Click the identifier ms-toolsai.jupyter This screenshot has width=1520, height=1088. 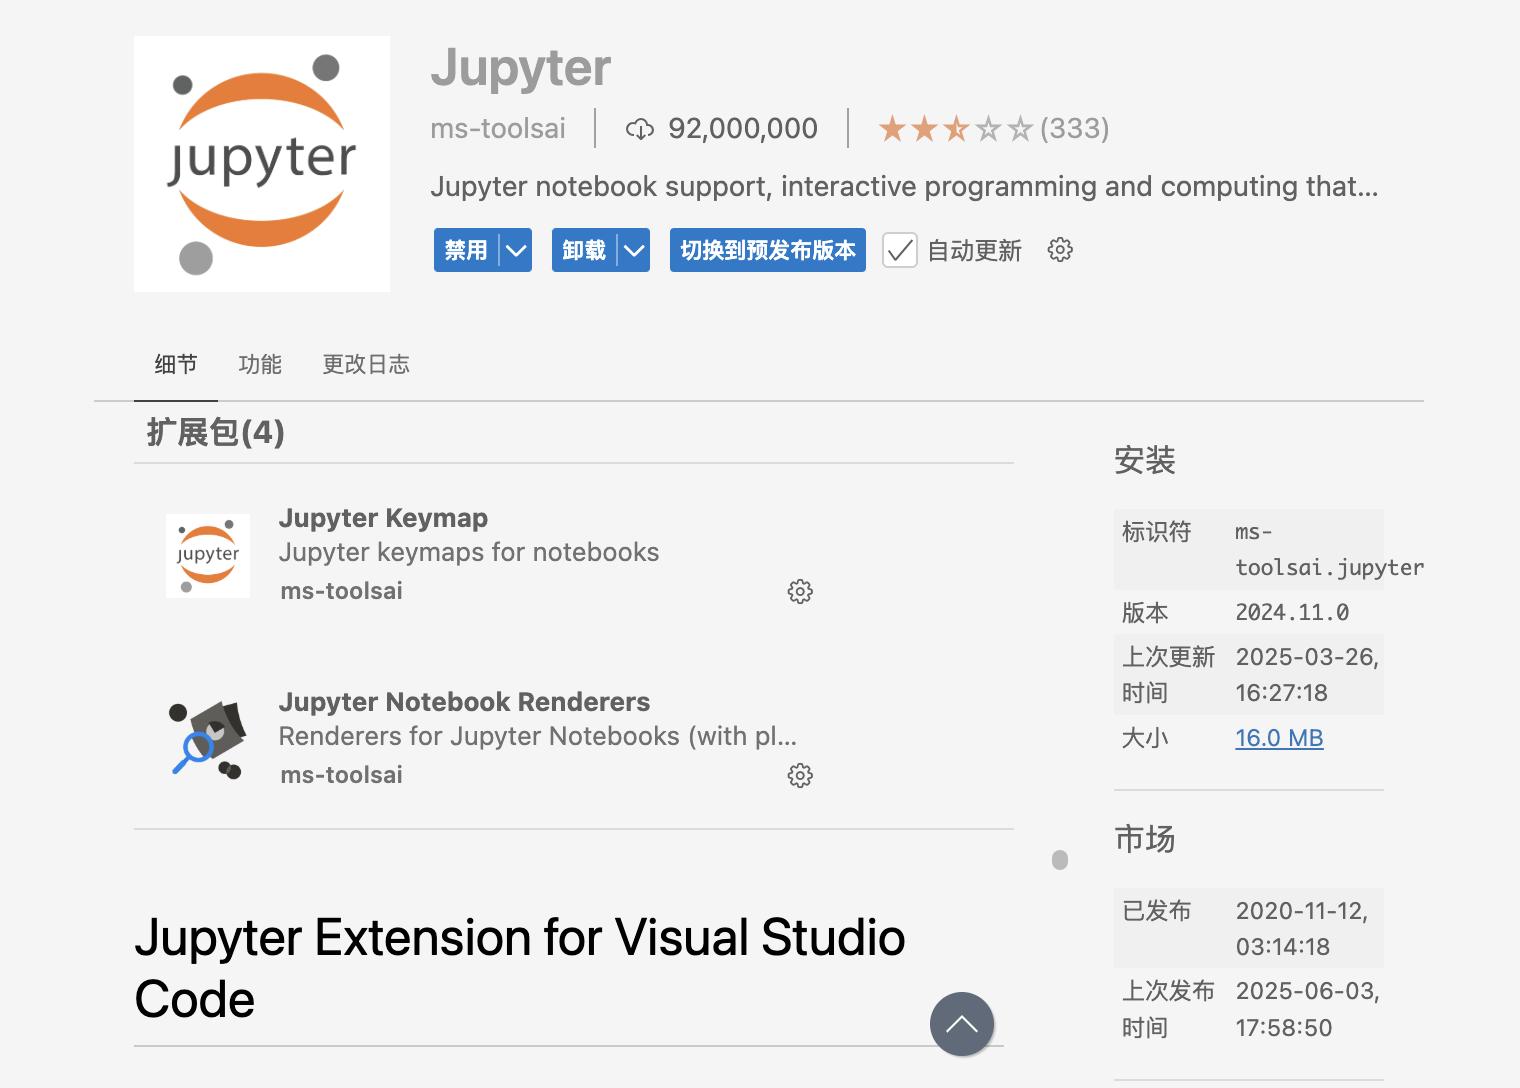tap(1330, 550)
